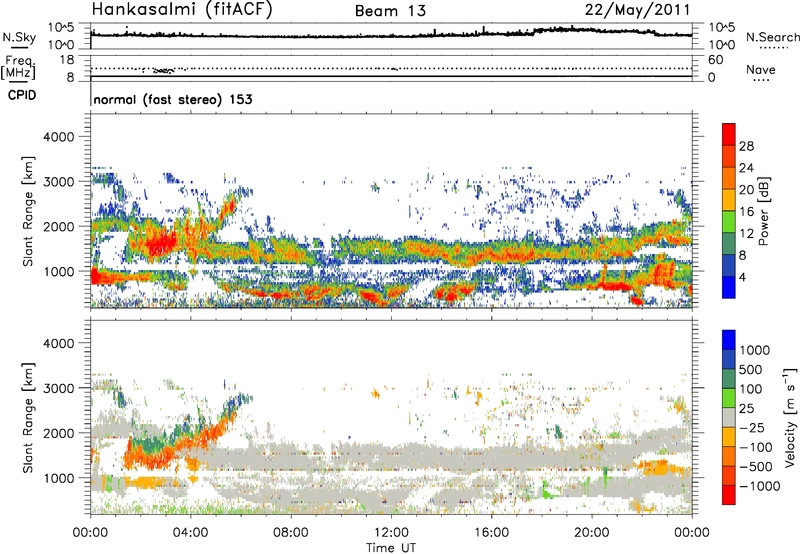
Task: Click the '1000' velocity colorbar tick
Action: click(755, 350)
